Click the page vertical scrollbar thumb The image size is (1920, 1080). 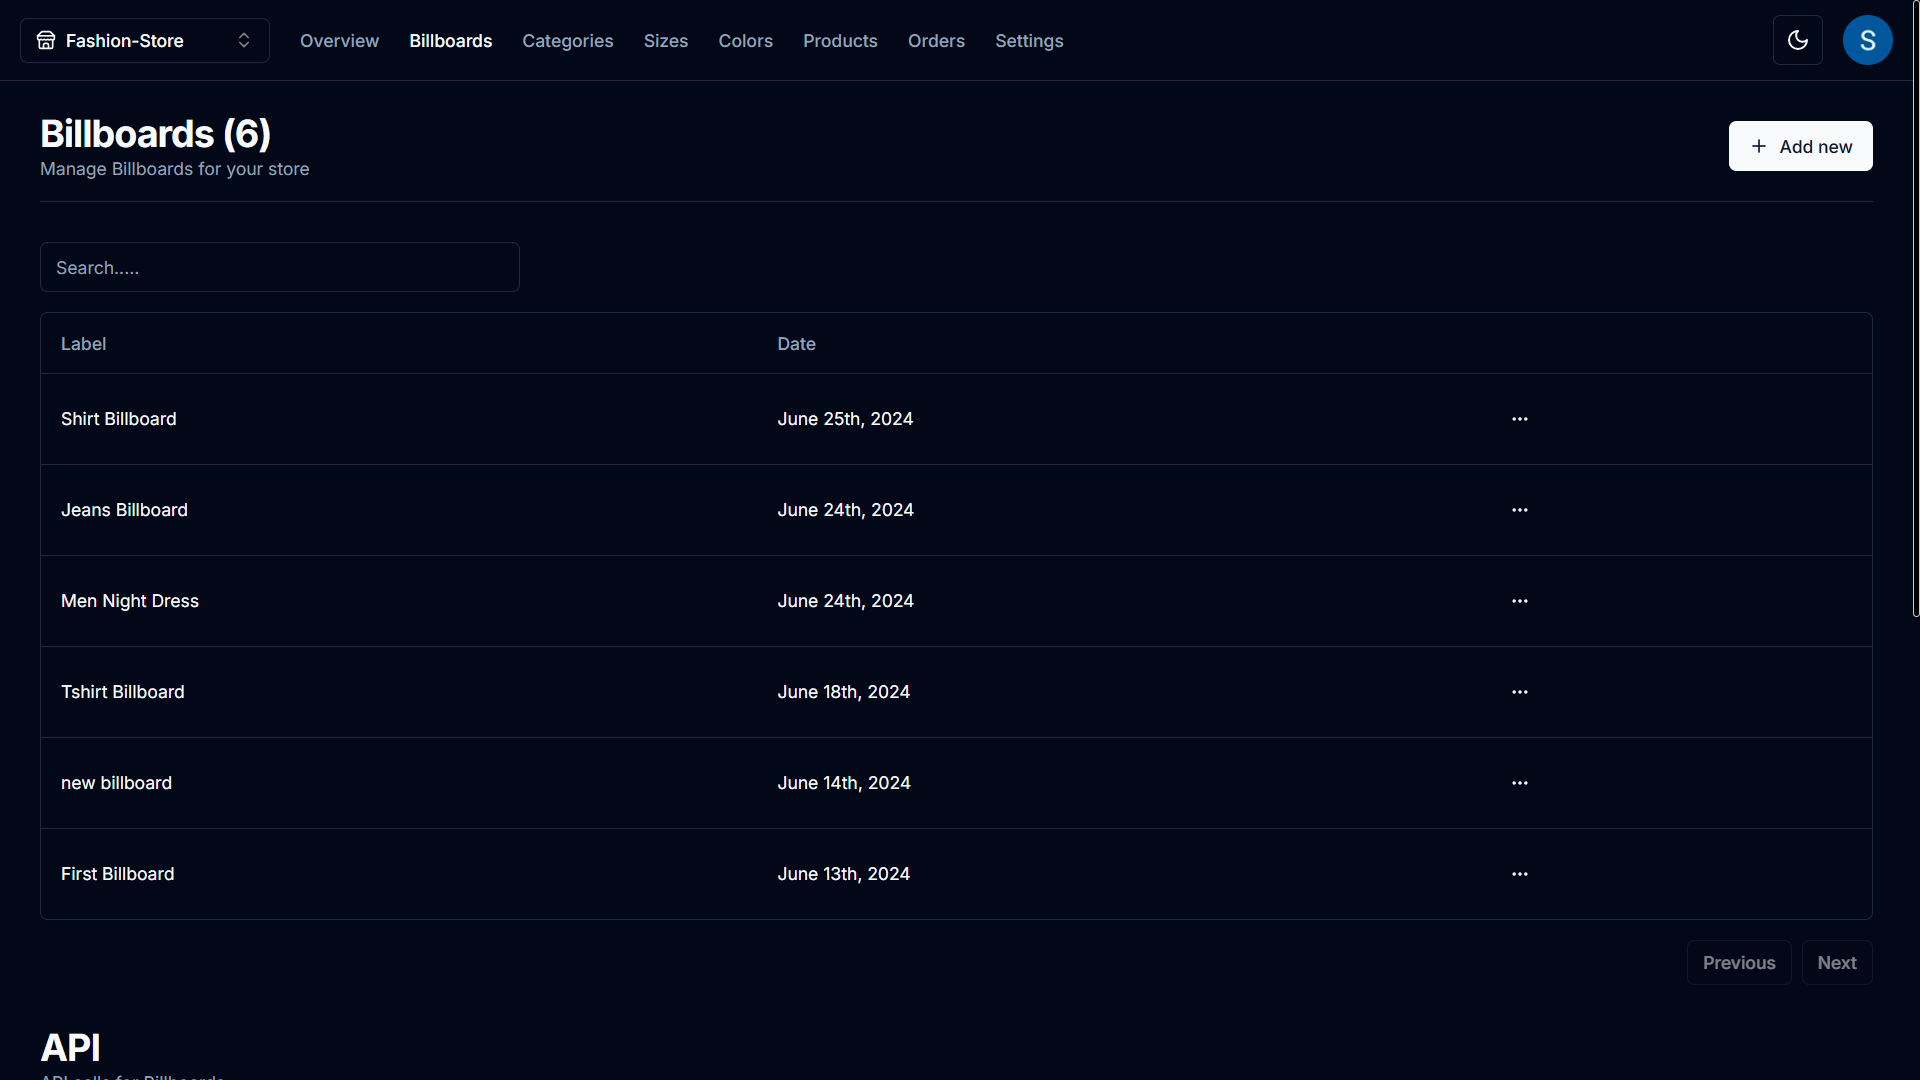pos(1915,308)
